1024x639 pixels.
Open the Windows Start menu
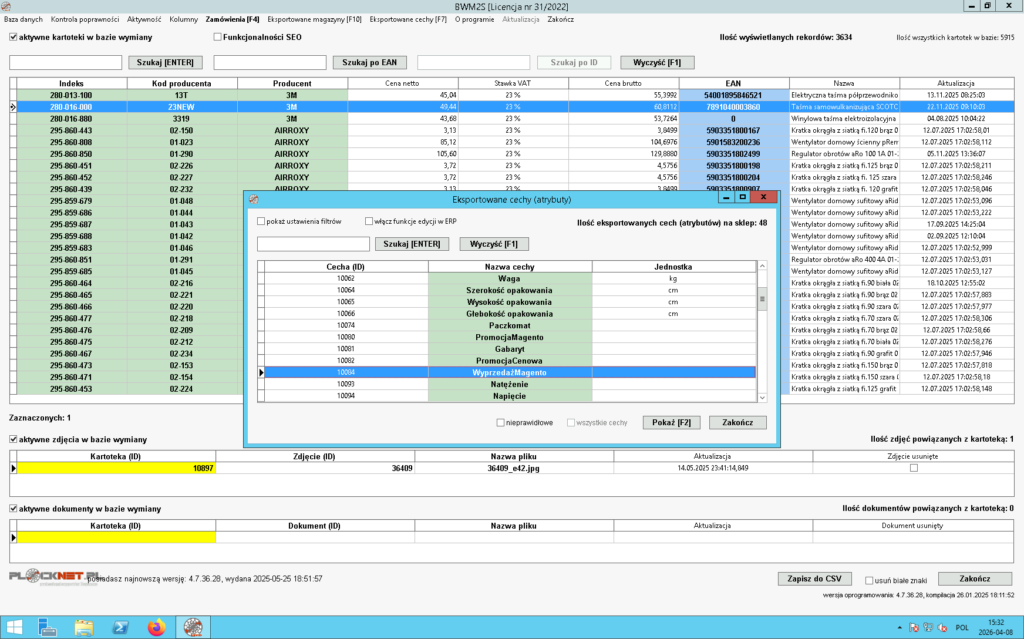15,626
